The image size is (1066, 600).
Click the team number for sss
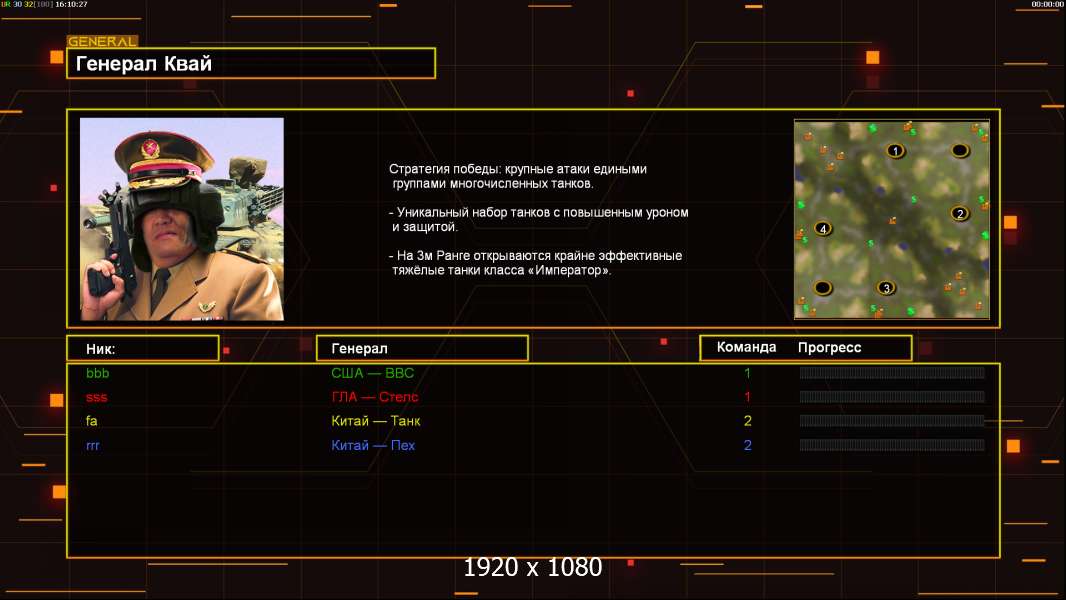coord(747,397)
